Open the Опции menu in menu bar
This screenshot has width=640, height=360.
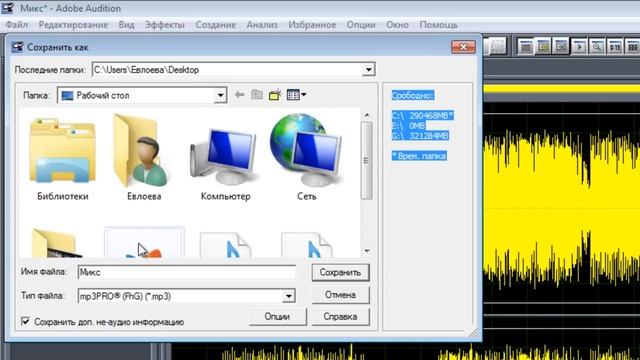click(x=361, y=25)
